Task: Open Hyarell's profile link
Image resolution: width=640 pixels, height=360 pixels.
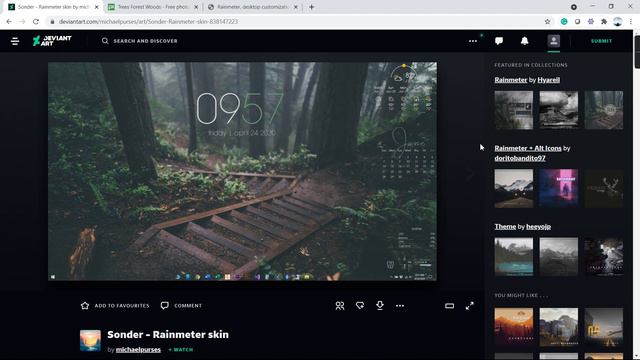Action: point(549,80)
